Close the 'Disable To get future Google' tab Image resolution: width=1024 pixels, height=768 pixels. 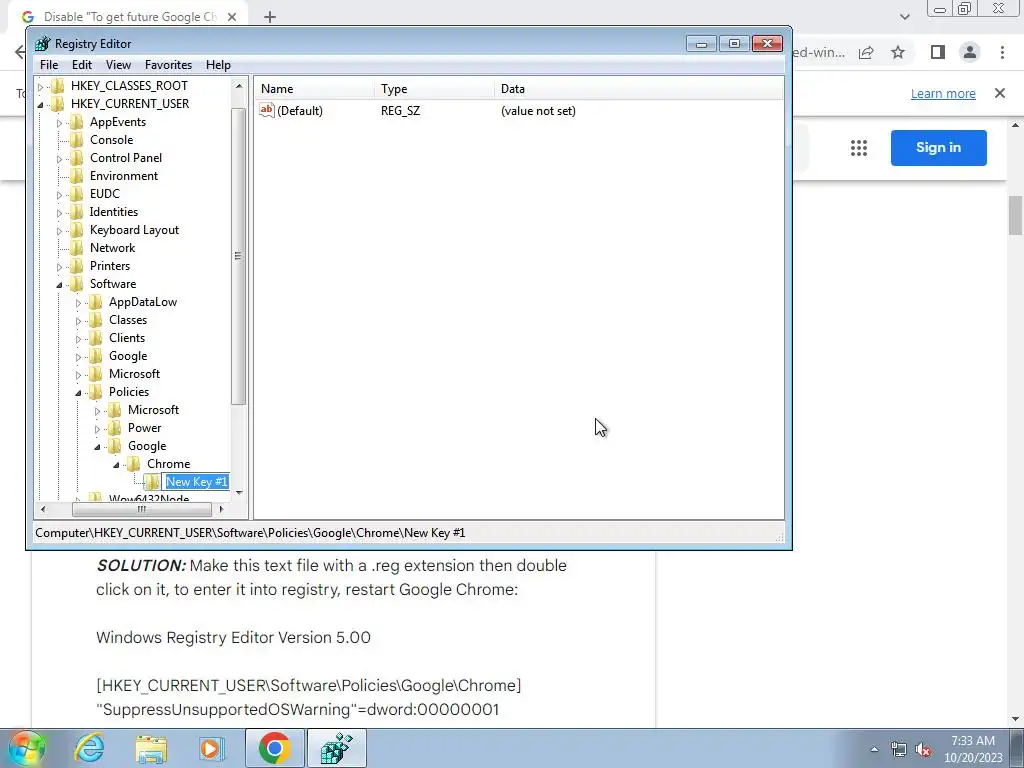232,17
